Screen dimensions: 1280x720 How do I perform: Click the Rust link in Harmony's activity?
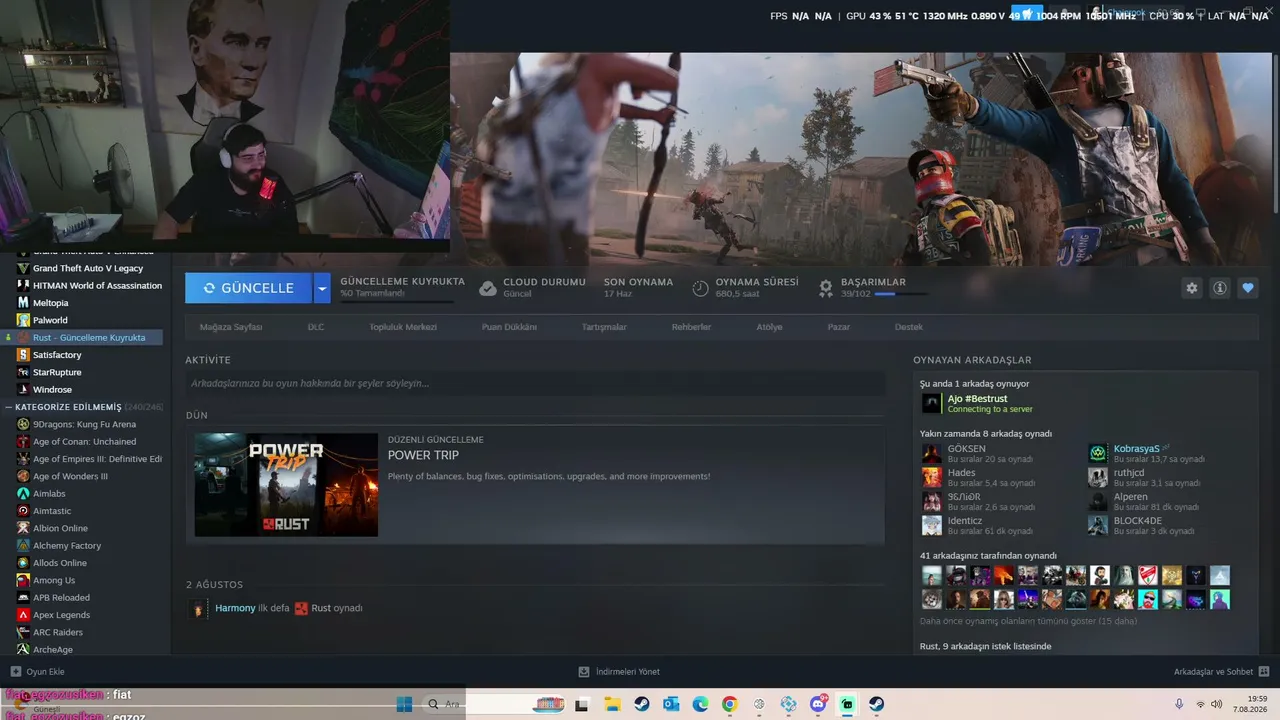(321, 608)
